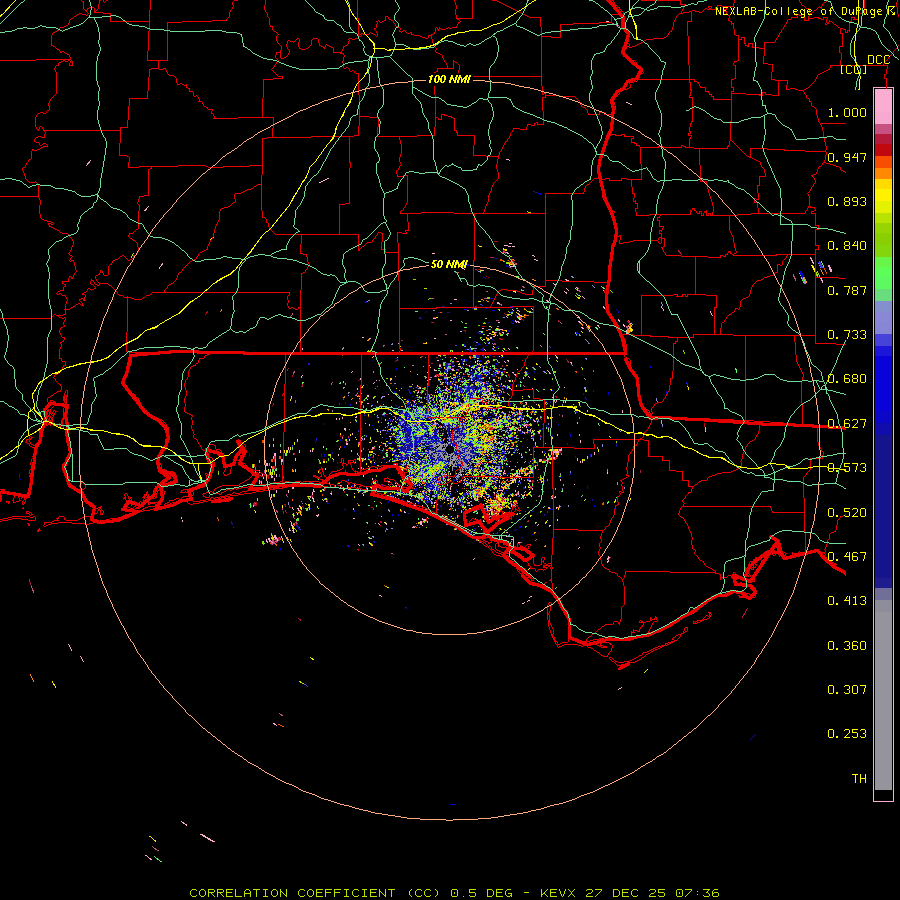Screen dimensions: 900x900
Task: Click the 0.680 scale value
Action: 847,379
